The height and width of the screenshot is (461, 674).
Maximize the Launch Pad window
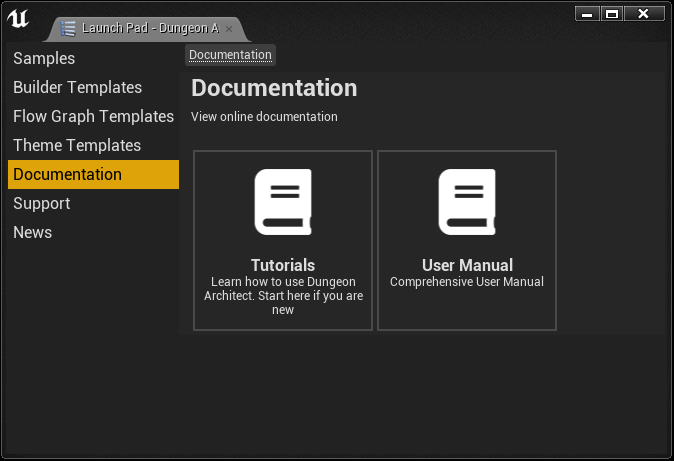[612, 14]
